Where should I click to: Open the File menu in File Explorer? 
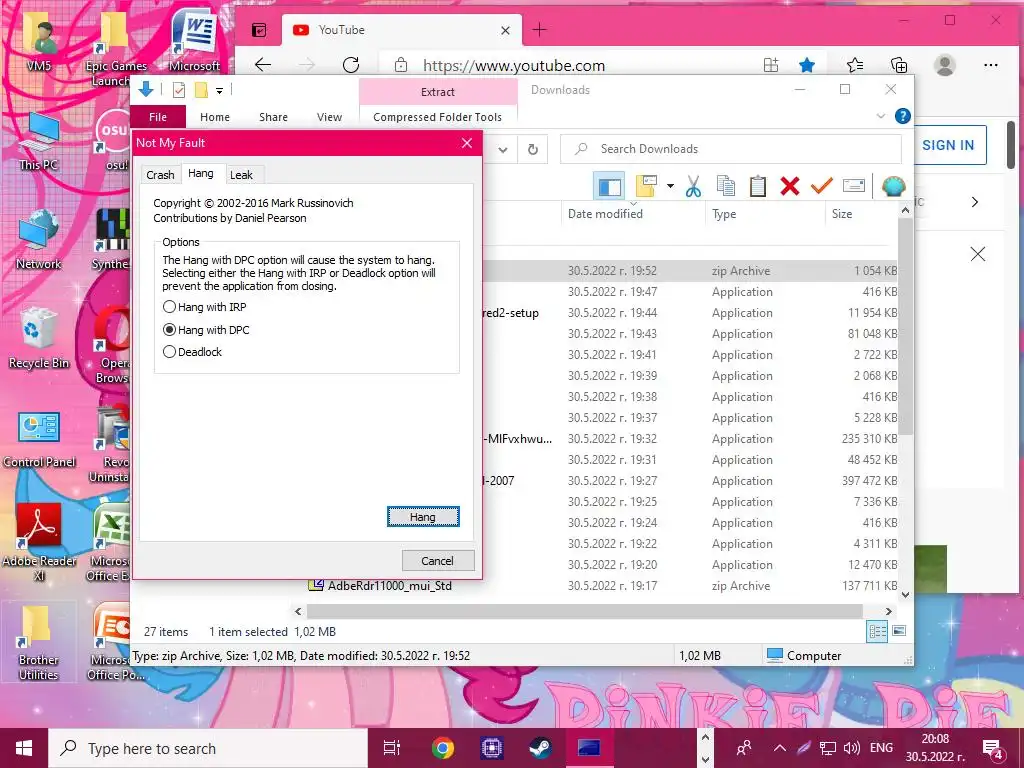158,117
